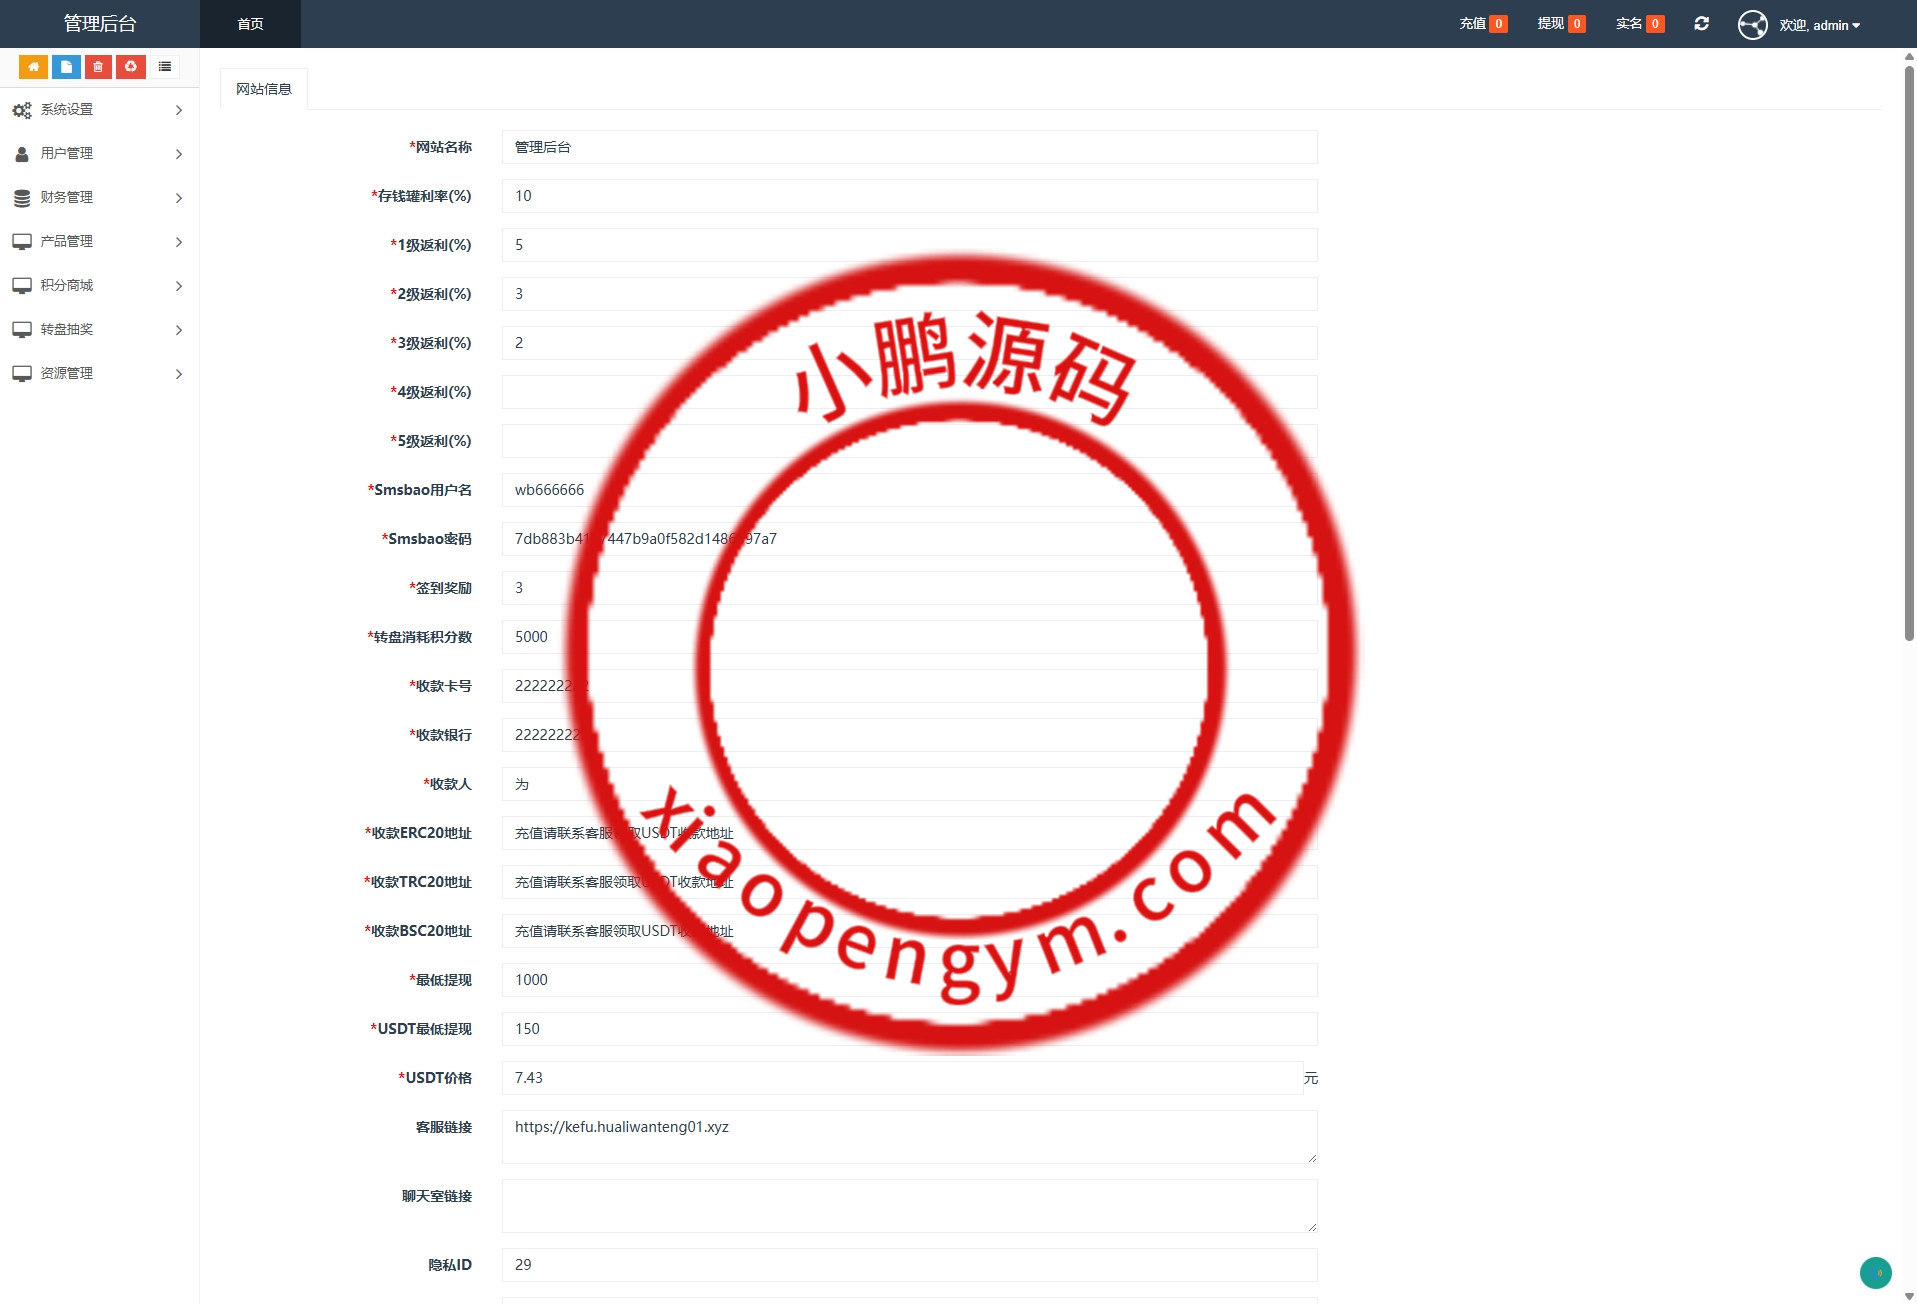Expand the 财务管理 sidebar menu
Viewport: 1917px width, 1304px height.
[99, 198]
